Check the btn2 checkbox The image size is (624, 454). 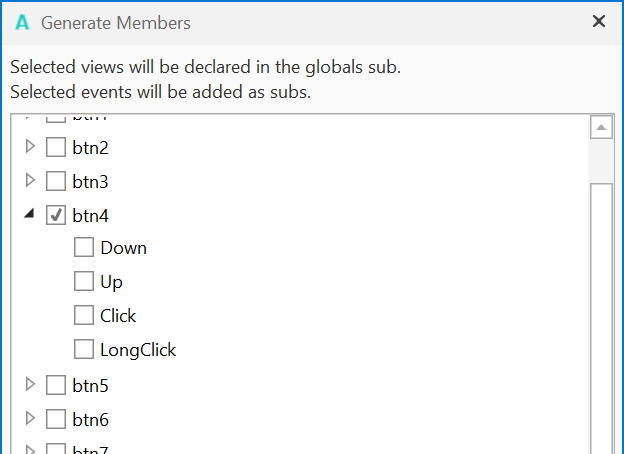56,148
